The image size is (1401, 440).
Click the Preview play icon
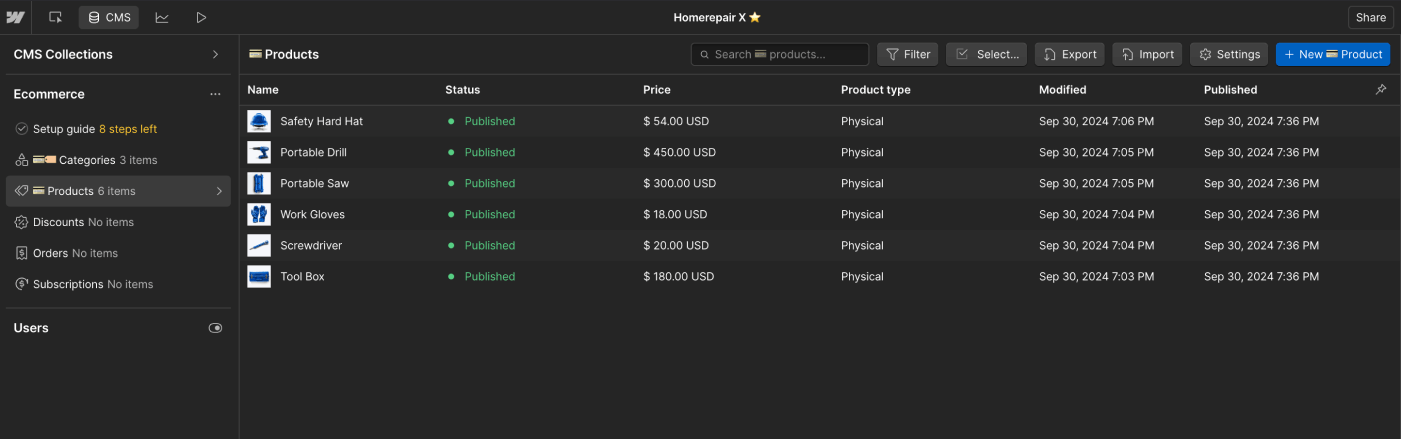tap(201, 17)
